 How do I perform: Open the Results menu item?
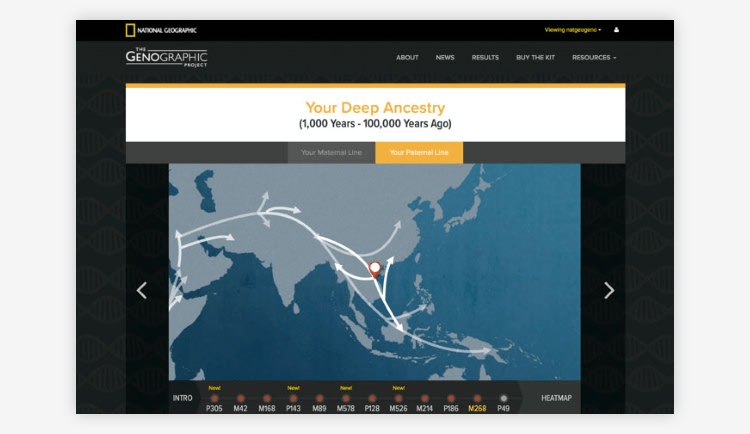pos(485,57)
